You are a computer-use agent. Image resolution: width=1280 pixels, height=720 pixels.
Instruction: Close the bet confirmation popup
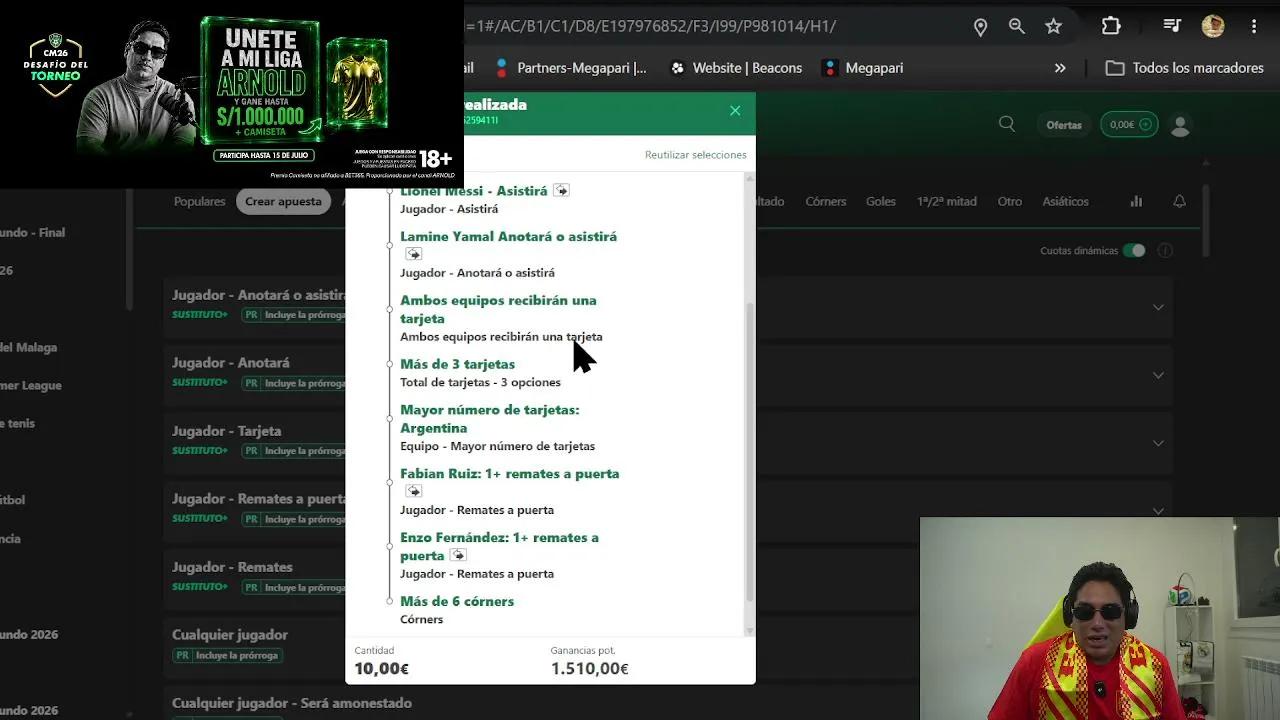pos(735,111)
